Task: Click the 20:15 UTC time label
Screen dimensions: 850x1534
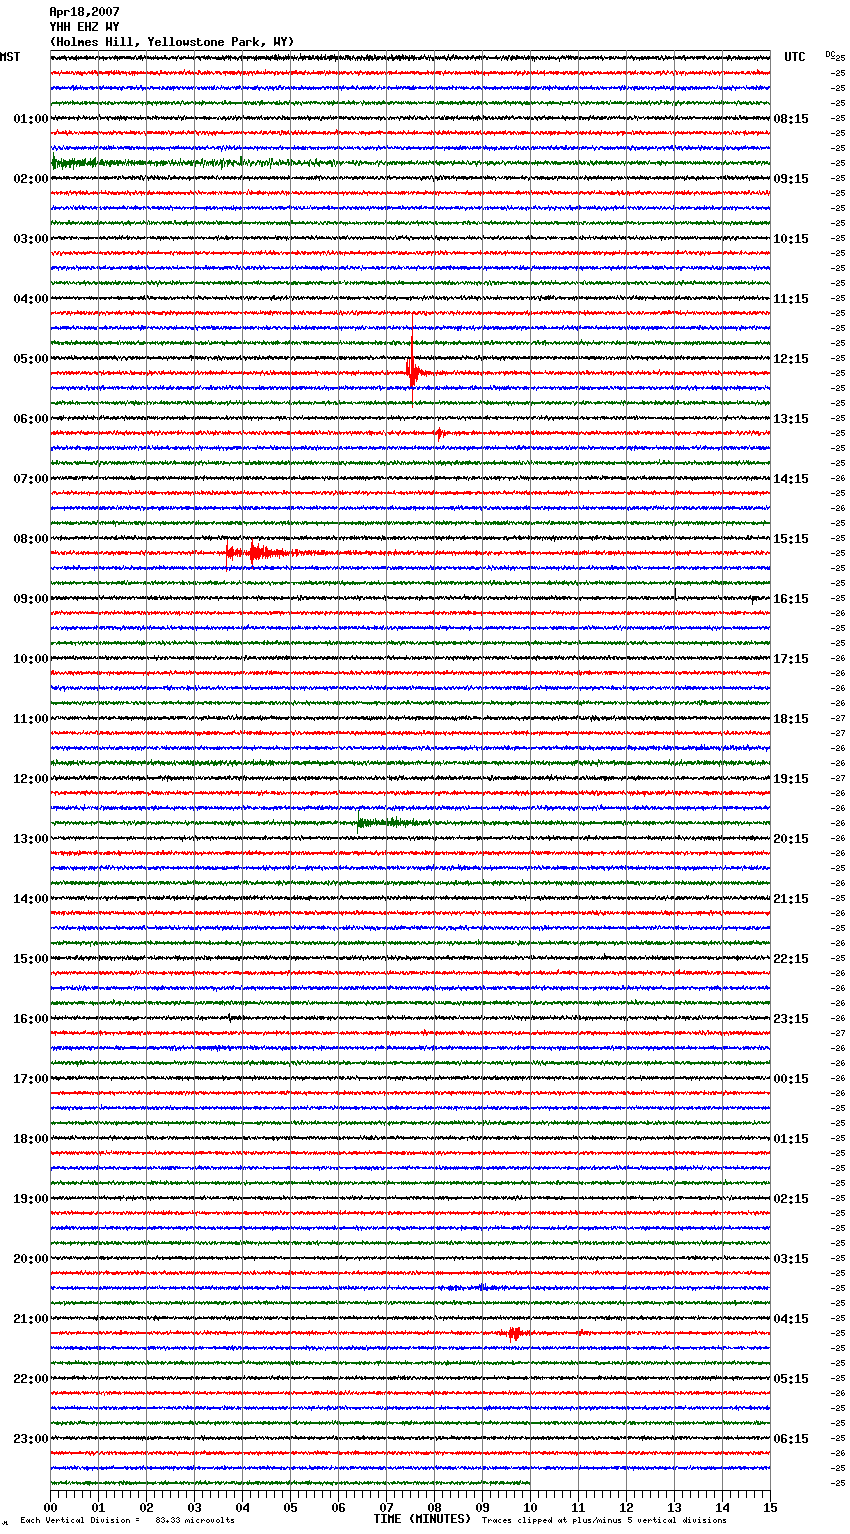Action: click(791, 839)
